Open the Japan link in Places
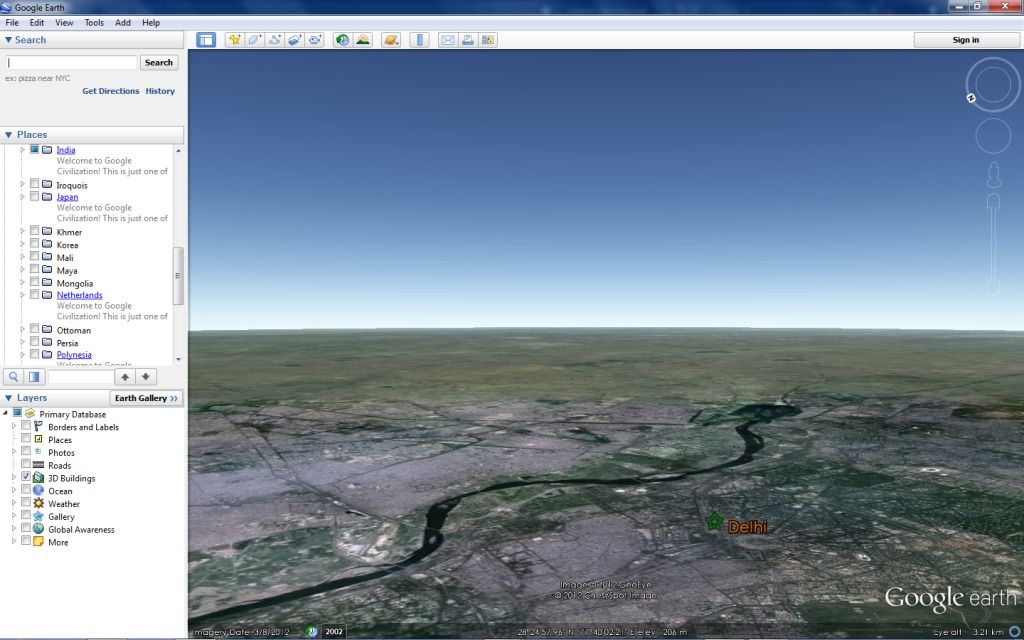 pyautogui.click(x=67, y=197)
